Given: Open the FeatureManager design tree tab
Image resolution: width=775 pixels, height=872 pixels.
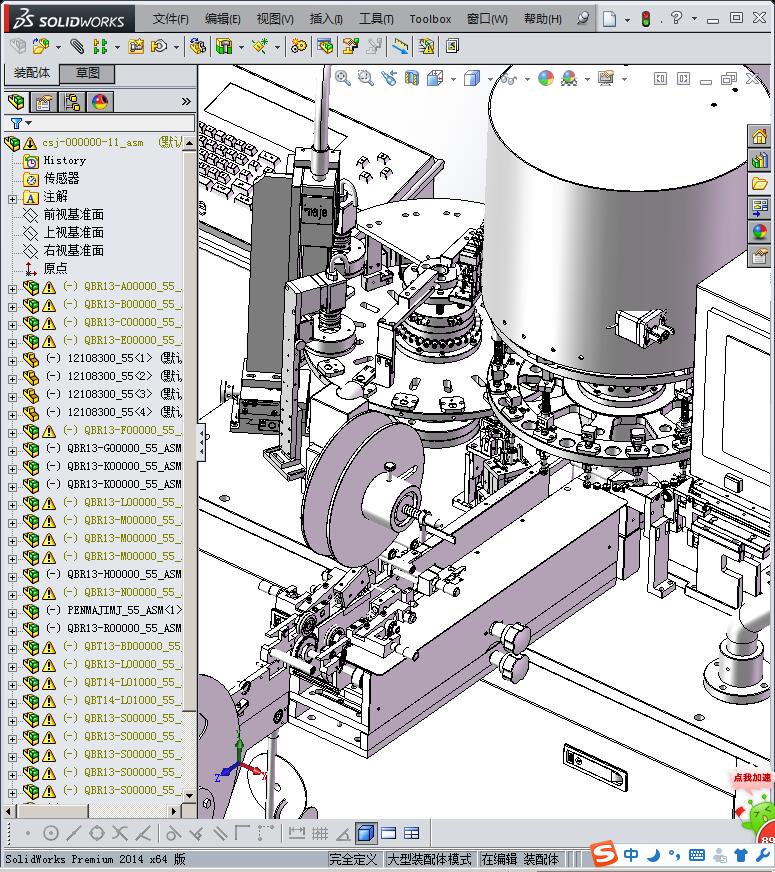Looking at the screenshot, I should [17, 102].
